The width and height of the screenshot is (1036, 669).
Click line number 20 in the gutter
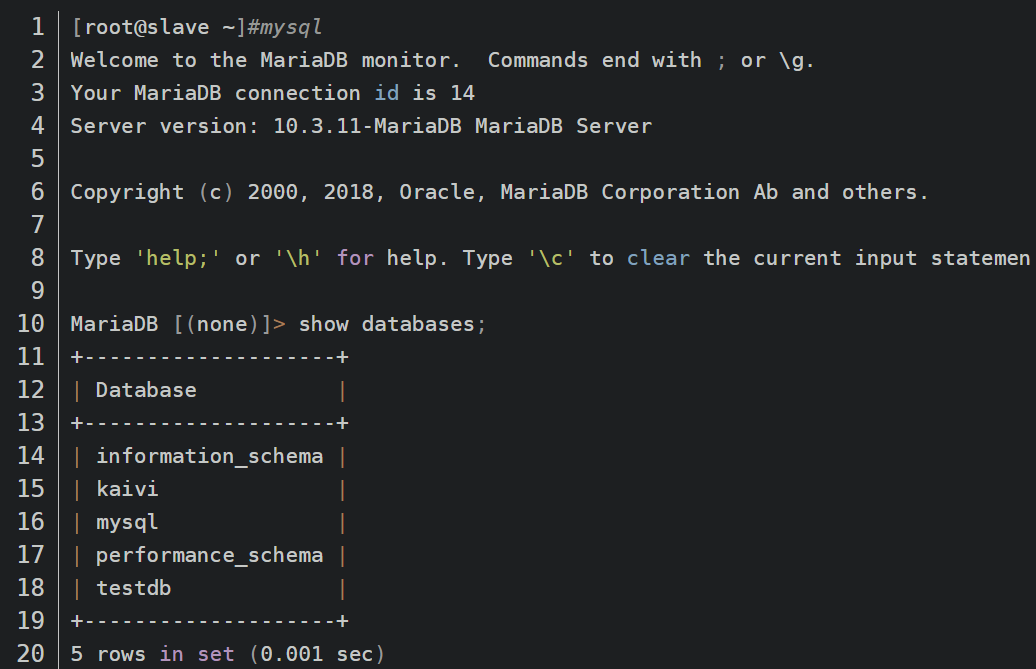[31, 654]
